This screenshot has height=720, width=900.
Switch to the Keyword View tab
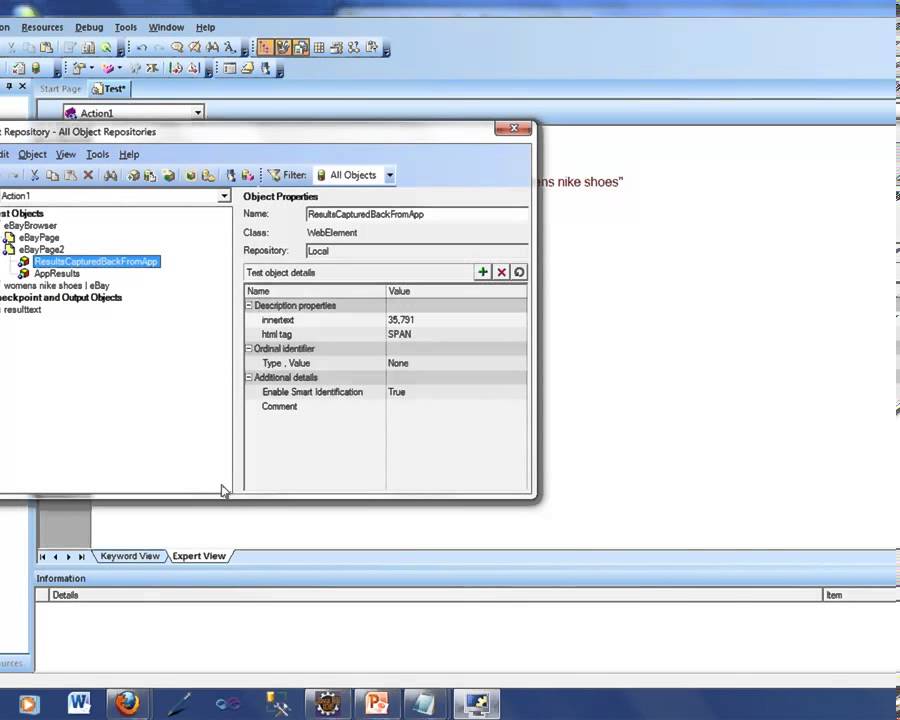130,556
